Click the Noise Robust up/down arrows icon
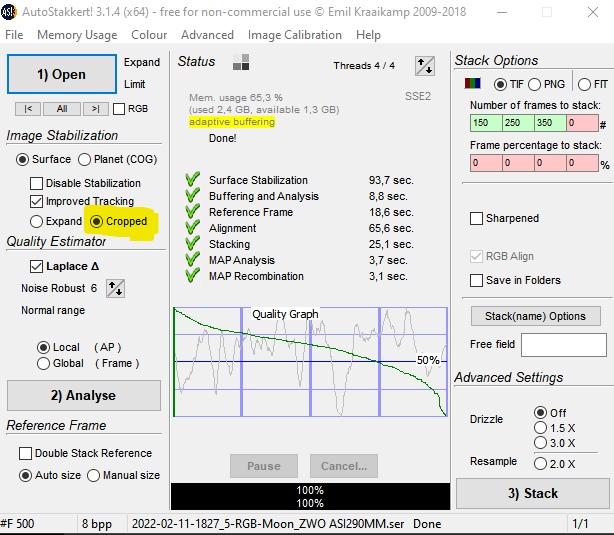The height and width of the screenshot is (535, 614). click(x=116, y=289)
